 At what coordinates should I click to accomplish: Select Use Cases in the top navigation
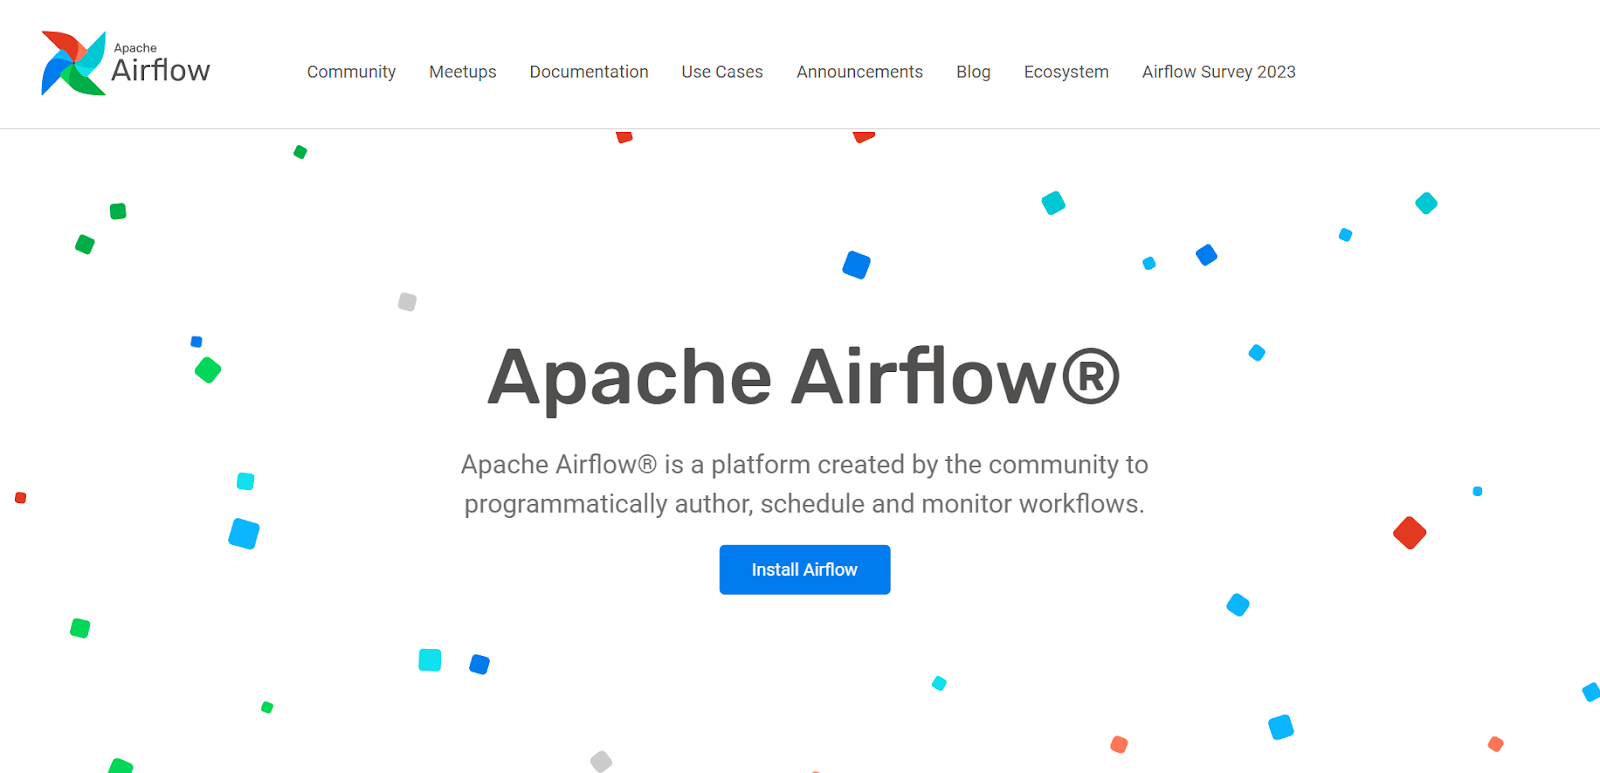pyautogui.click(x=722, y=72)
